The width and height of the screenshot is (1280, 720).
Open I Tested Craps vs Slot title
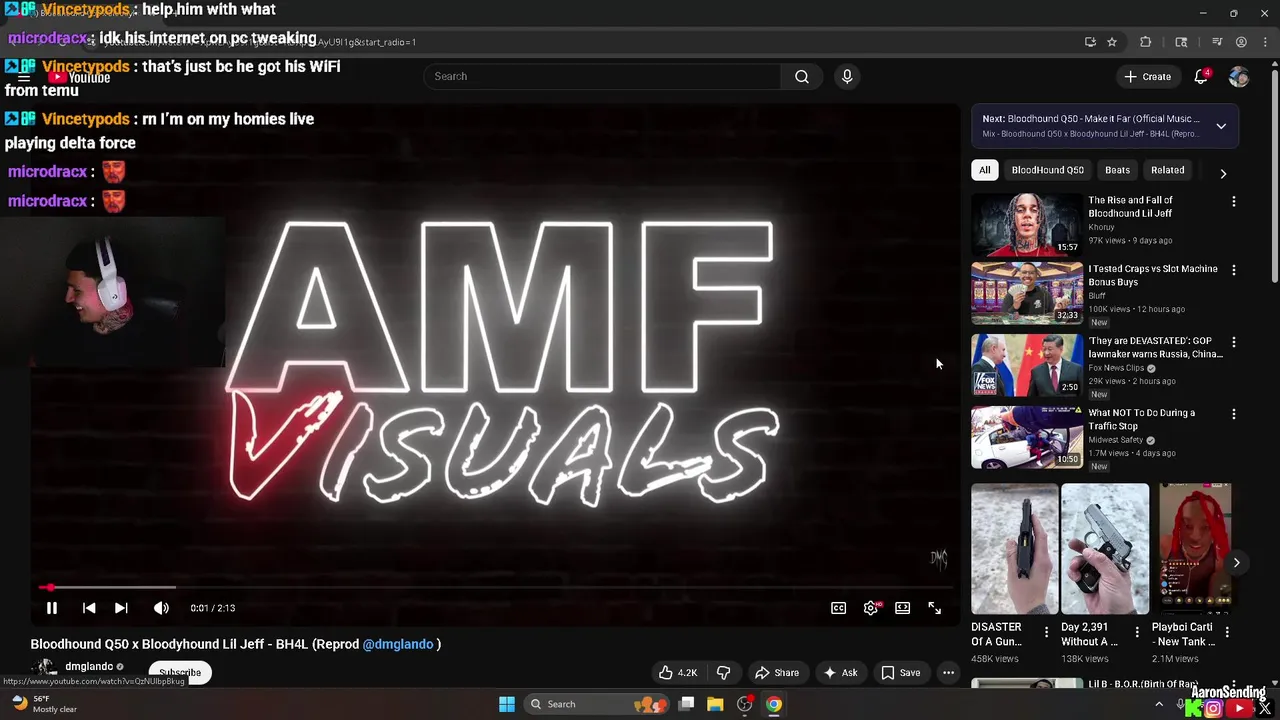(1152, 275)
